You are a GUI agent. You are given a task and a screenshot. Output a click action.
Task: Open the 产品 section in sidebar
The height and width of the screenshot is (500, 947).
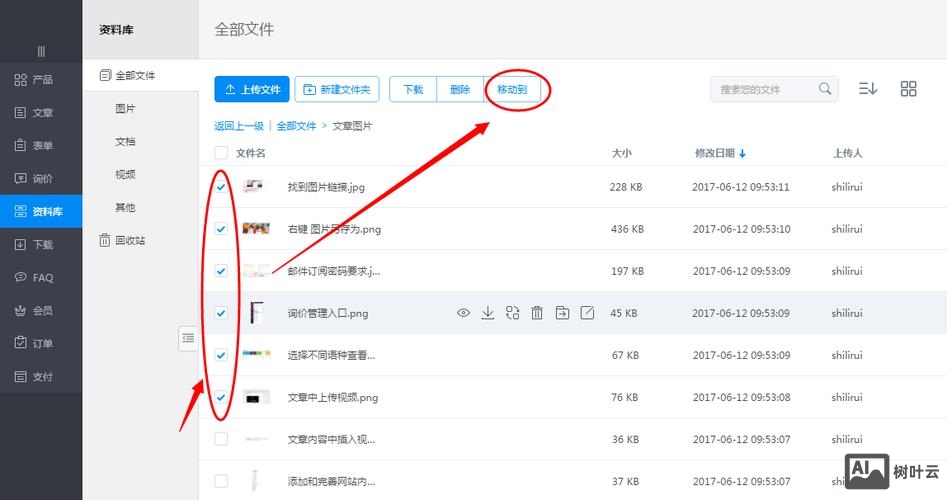[41, 79]
